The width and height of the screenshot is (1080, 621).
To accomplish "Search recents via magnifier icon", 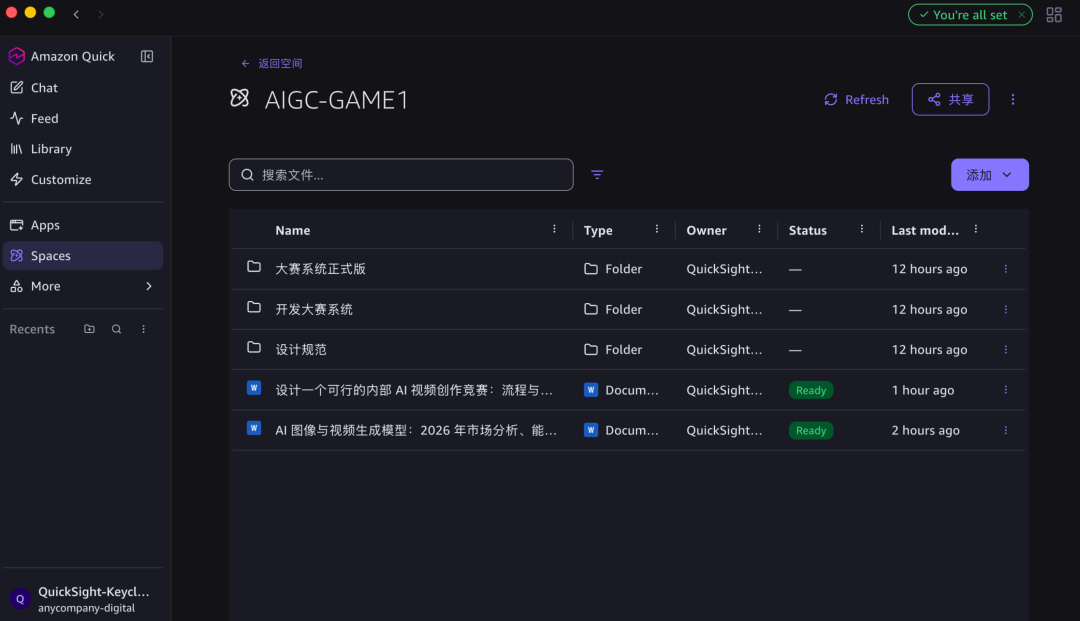I will click(x=116, y=329).
